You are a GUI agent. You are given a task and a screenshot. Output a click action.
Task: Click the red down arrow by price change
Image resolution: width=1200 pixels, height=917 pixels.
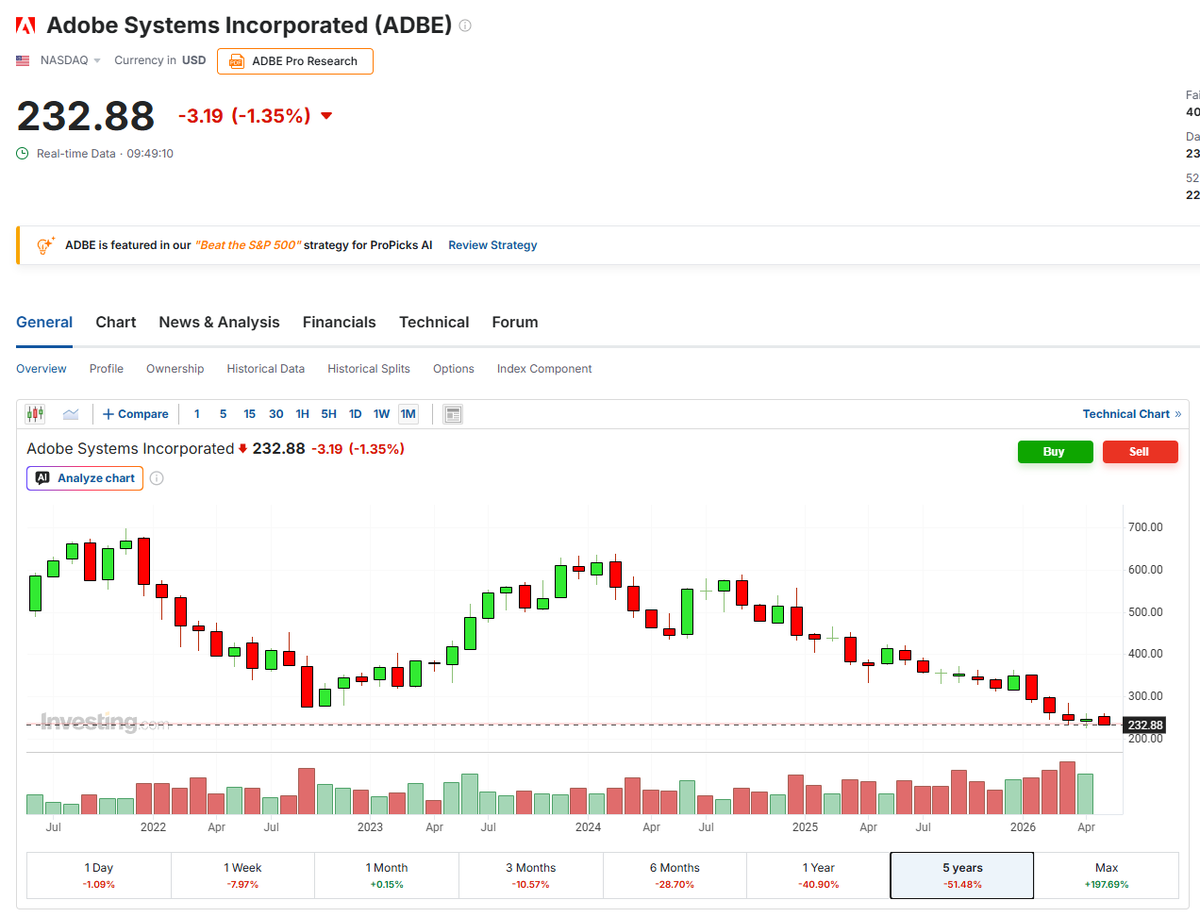point(326,116)
